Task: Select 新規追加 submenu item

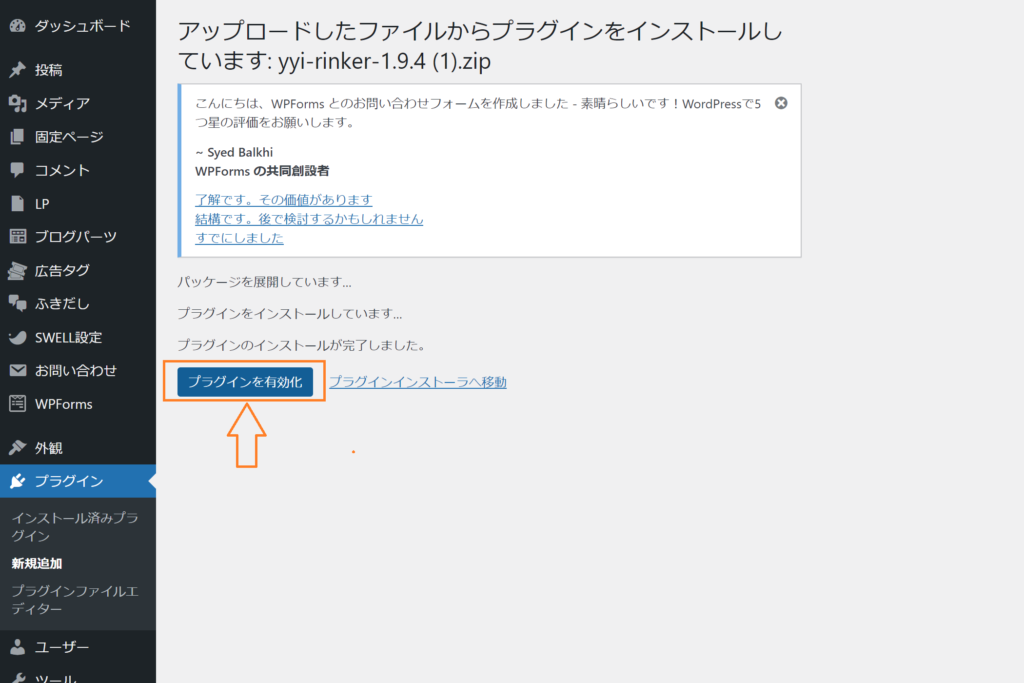Action: (x=37, y=563)
